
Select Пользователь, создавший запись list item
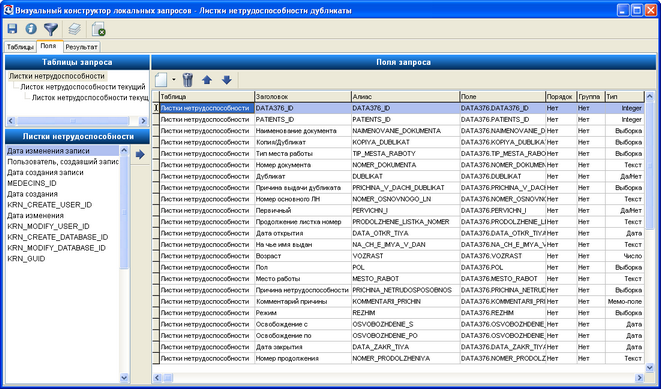(63, 161)
